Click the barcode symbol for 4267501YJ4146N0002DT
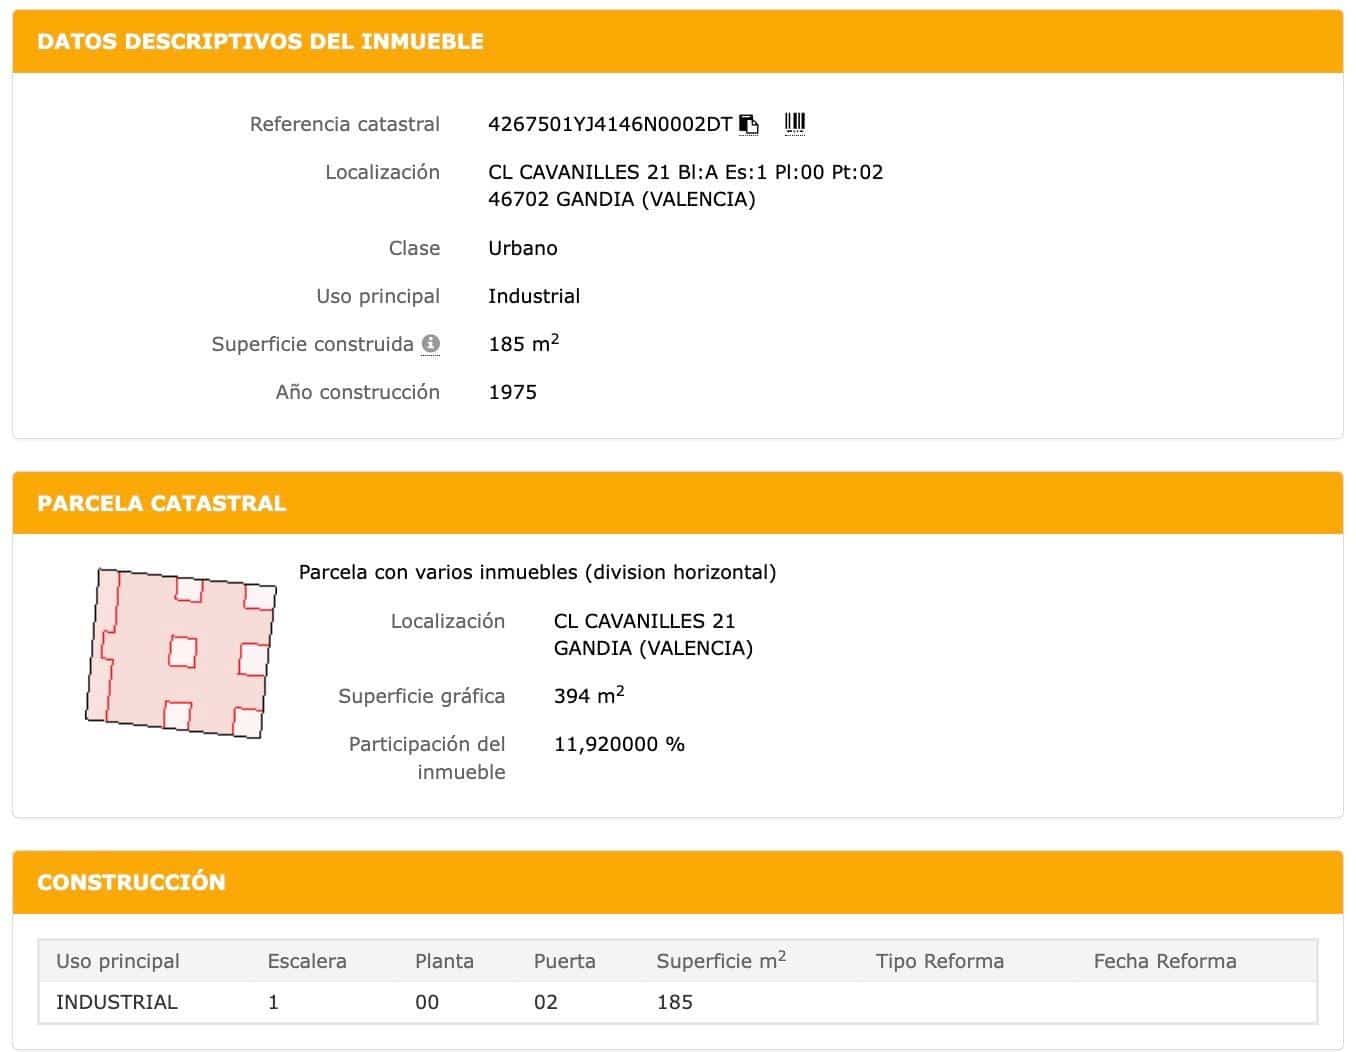 click(795, 122)
